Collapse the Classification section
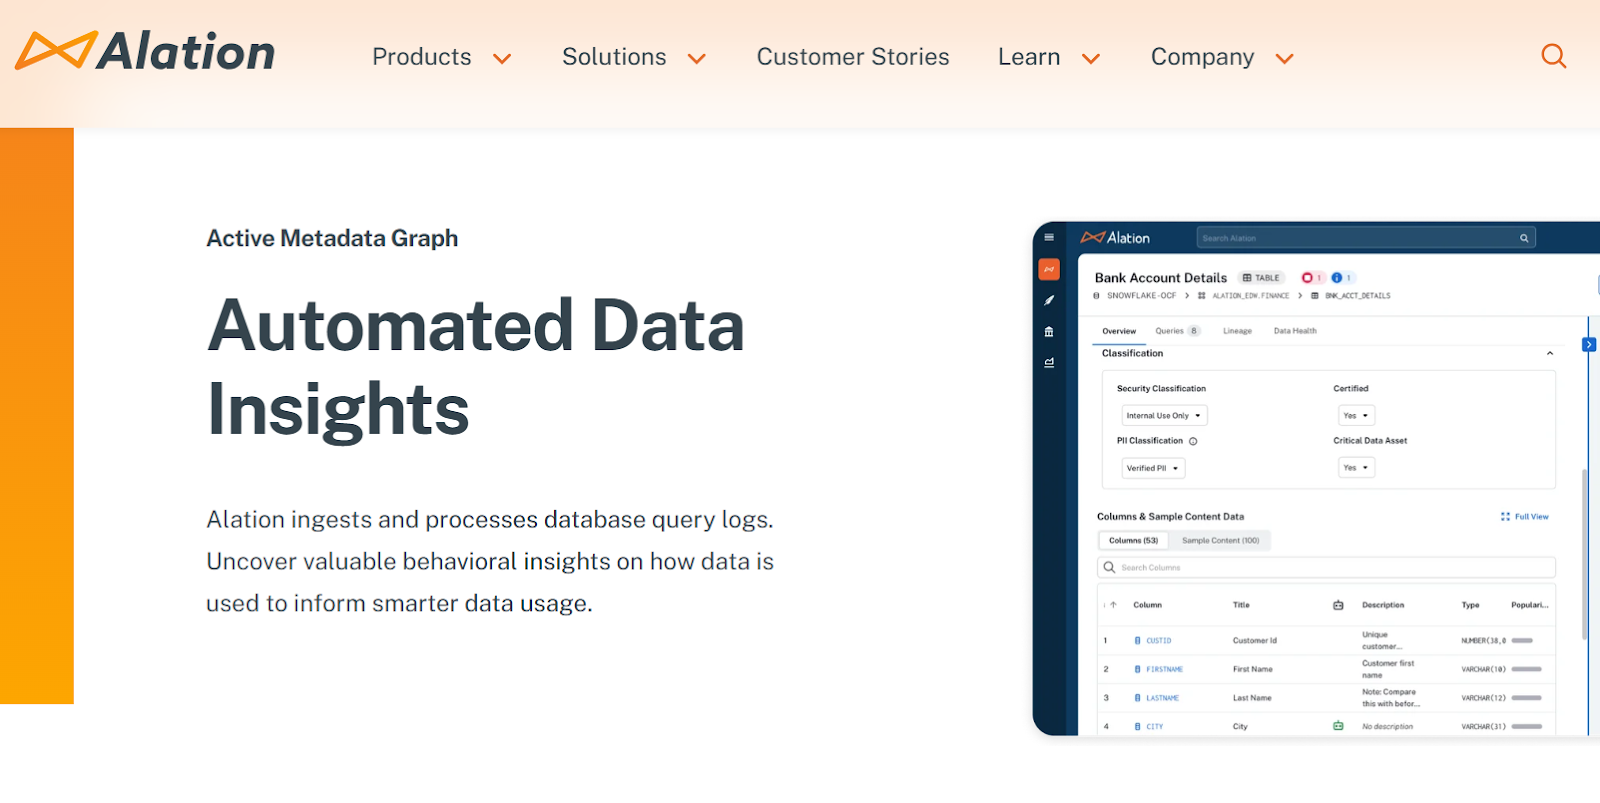 coord(1550,354)
